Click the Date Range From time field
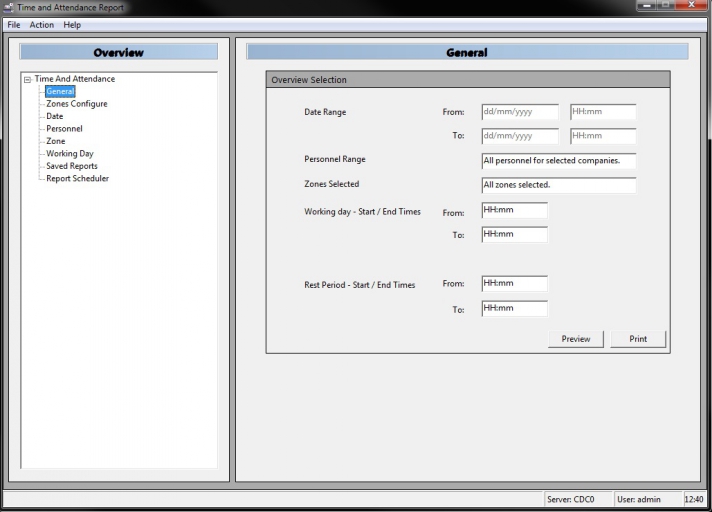Viewport: 712px width, 512px height. (603, 112)
